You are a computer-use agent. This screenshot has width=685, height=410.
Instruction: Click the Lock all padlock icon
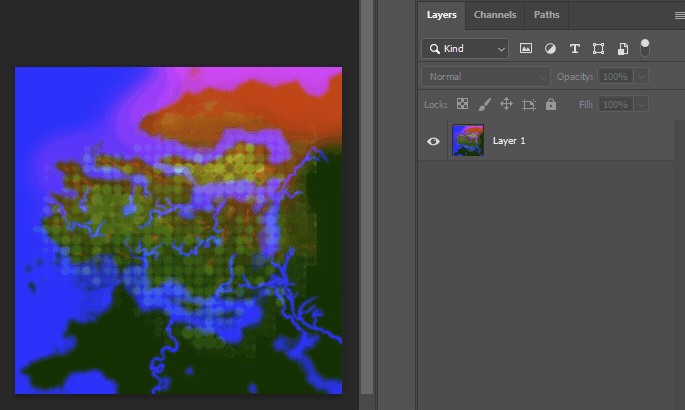pyautogui.click(x=551, y=104)
